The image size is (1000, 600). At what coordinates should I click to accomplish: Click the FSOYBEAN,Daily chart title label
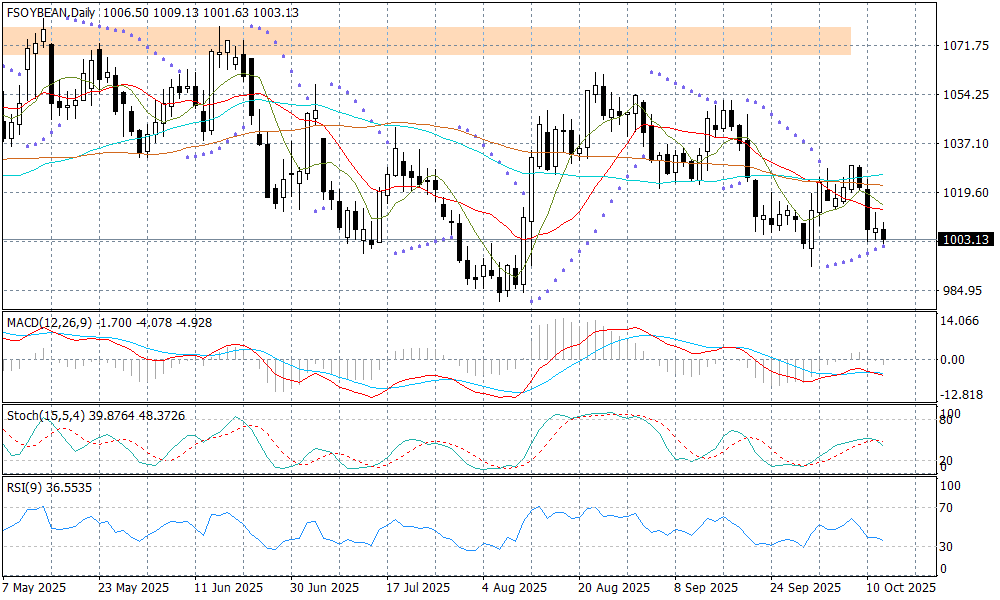50,11
